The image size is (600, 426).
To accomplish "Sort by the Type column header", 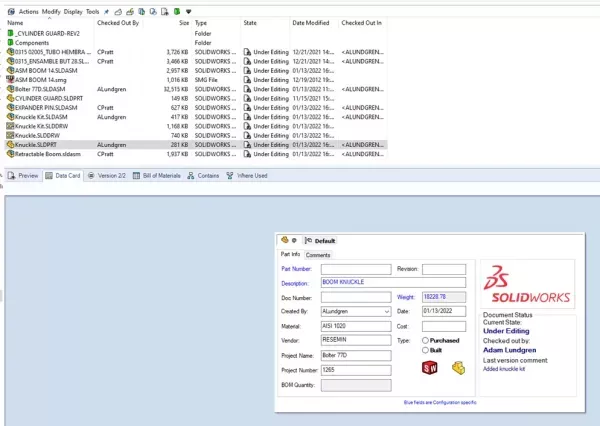I will tap(201, 23).
